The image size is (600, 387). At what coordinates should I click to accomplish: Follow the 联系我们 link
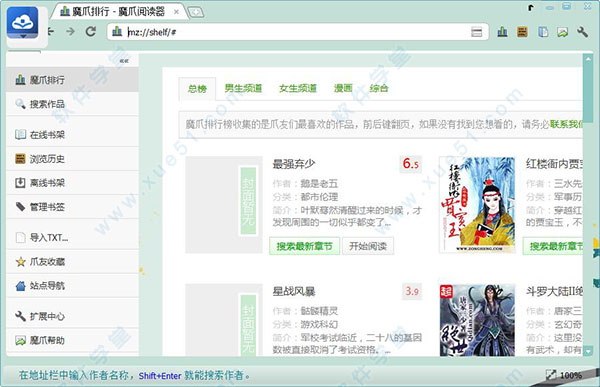(x=566, y=124)
